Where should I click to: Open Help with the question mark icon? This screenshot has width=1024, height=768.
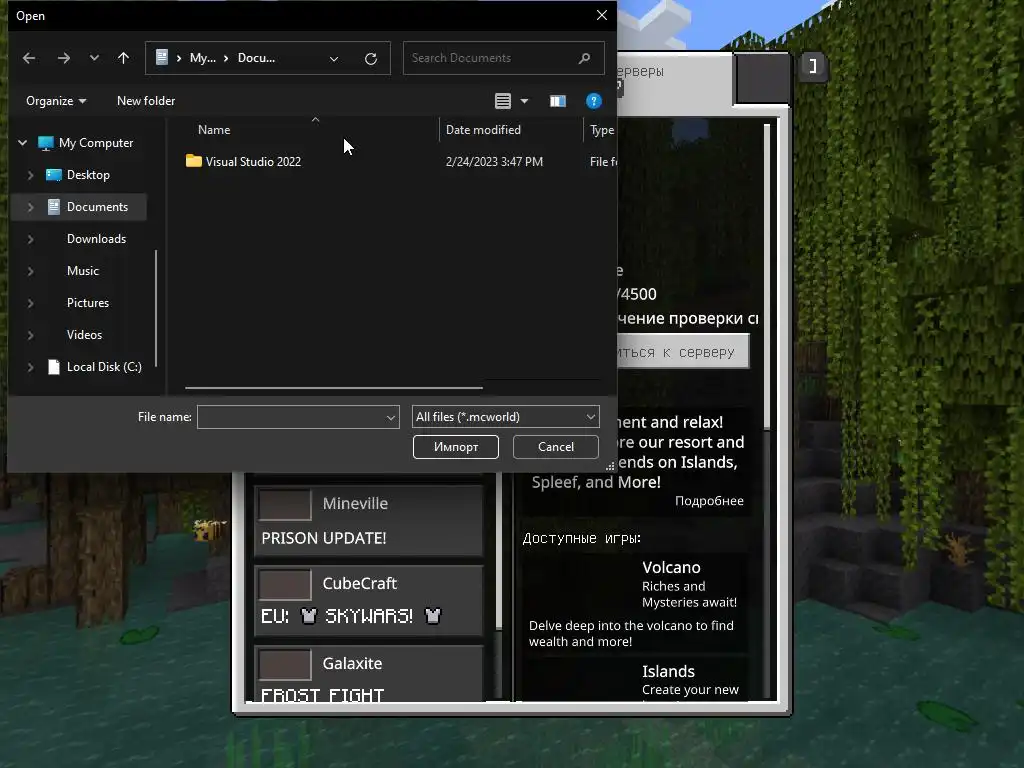(x=594, y=101)
